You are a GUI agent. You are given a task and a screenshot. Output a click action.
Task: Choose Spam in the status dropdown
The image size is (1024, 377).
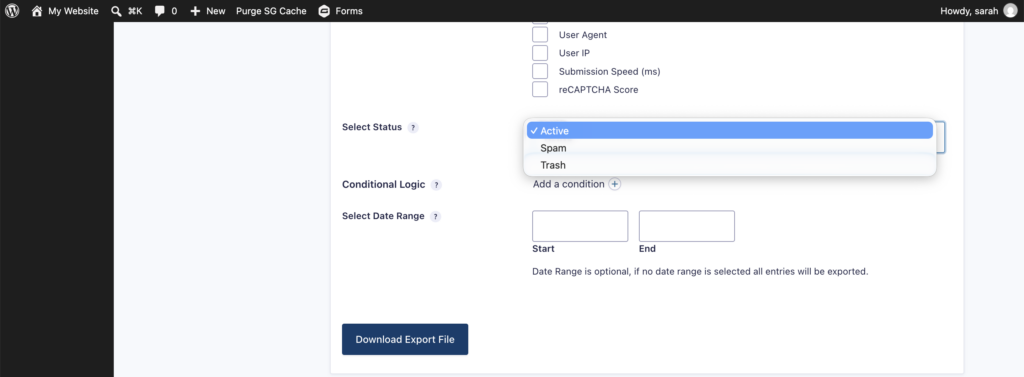pos(729,148)
